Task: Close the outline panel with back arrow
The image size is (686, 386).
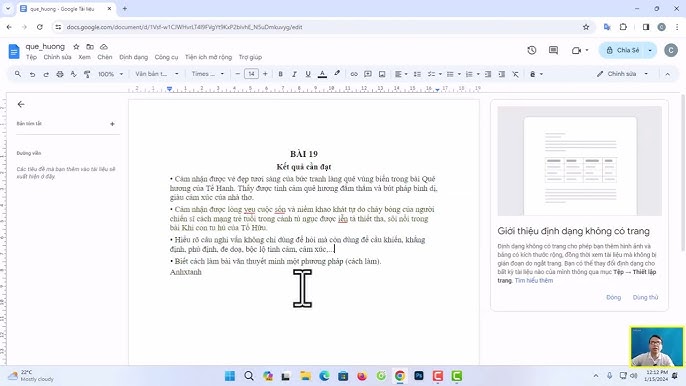Action: tap(21, 104)
